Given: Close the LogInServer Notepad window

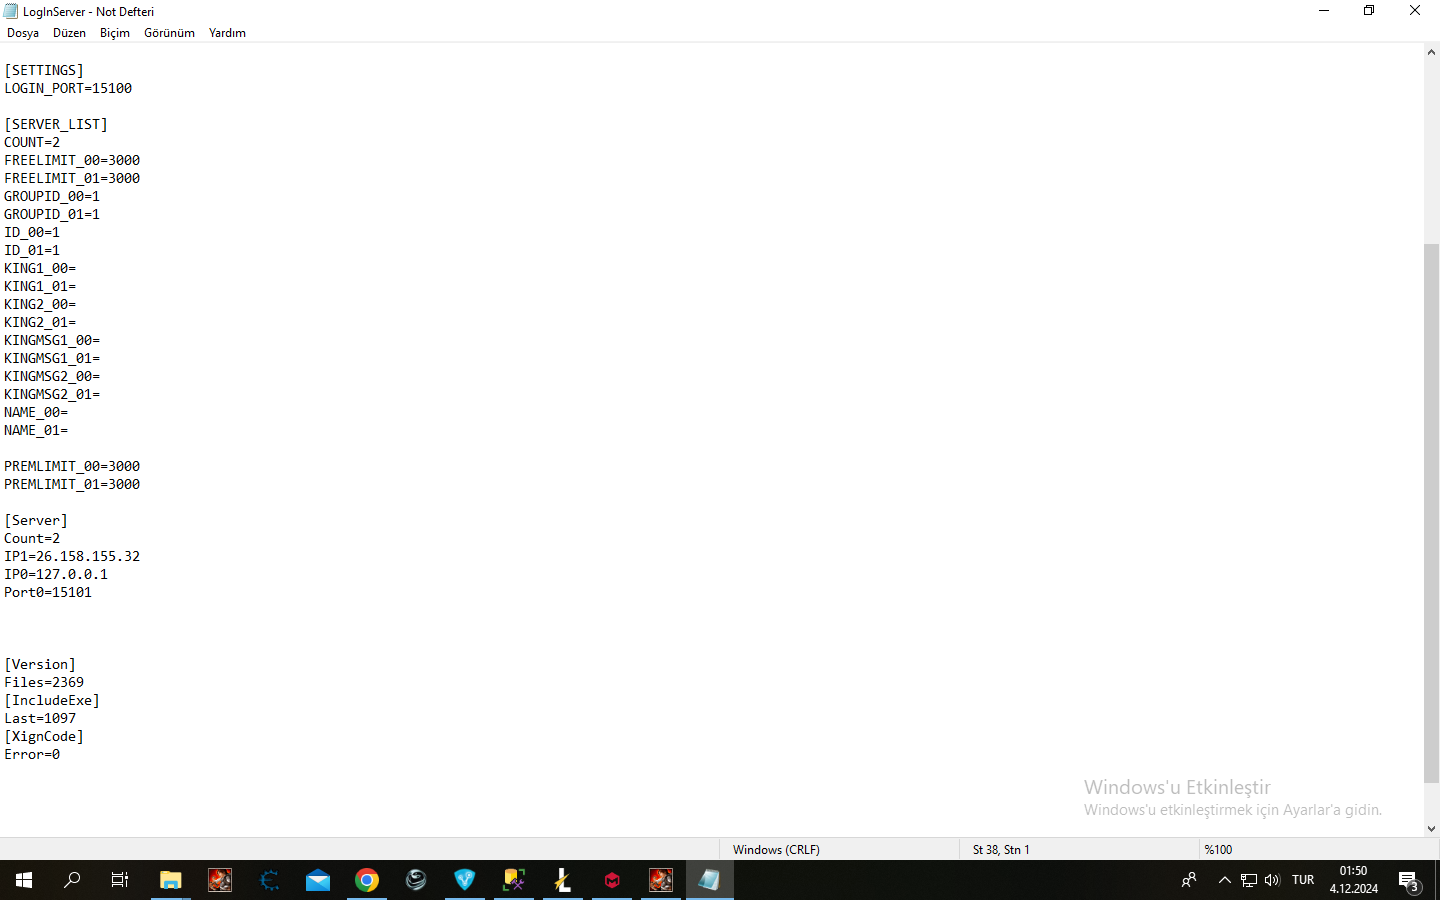Looking at the screenshot, I should click(1415, 11).
